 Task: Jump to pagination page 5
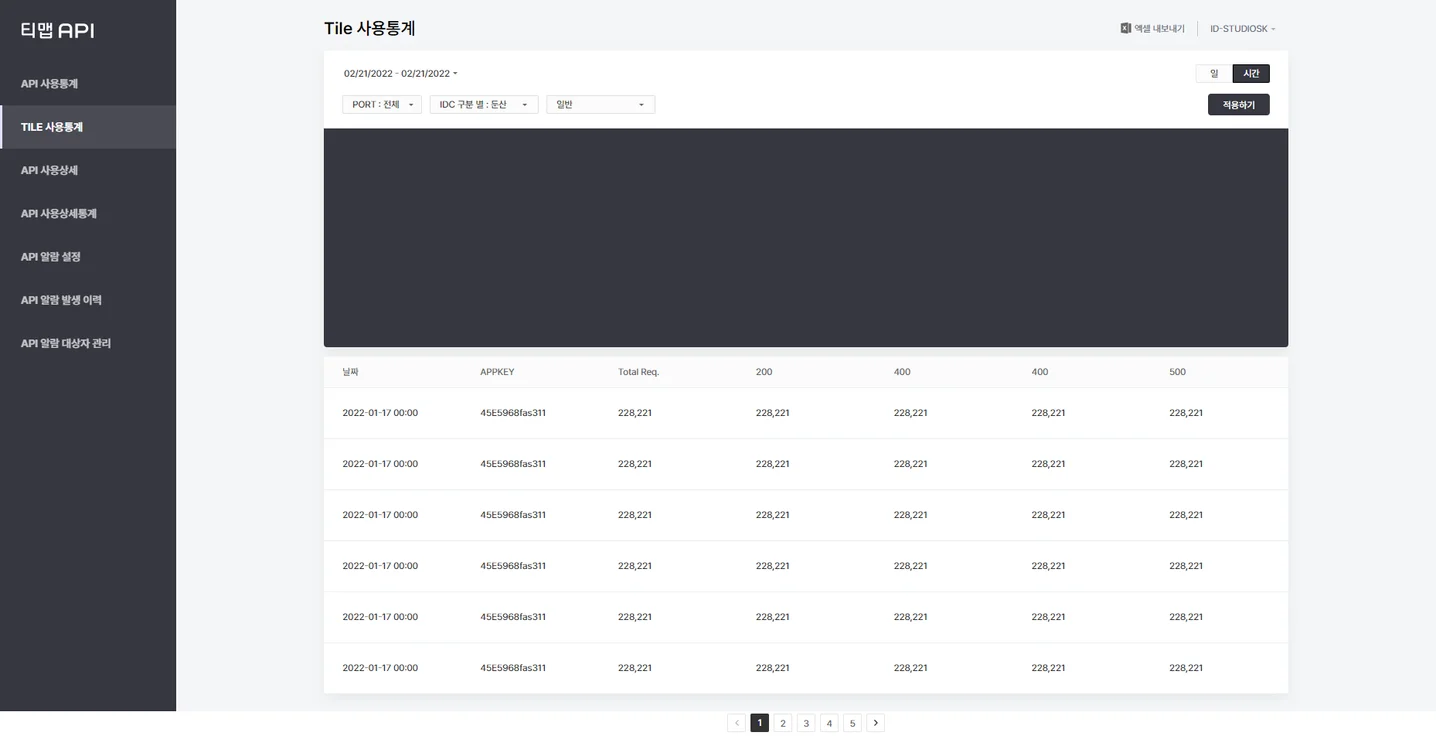click(x=852, y=722)
